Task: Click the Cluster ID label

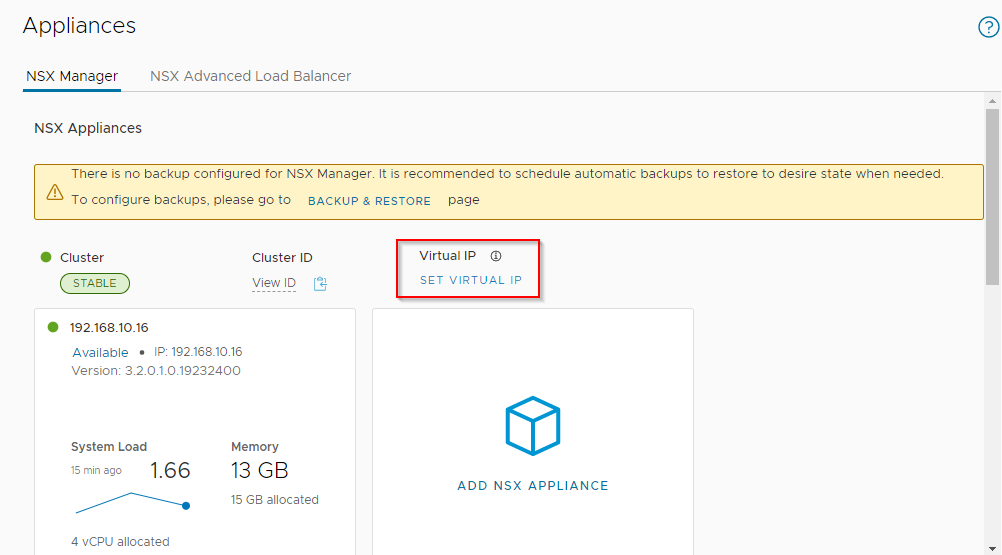Action: point(282,257)
